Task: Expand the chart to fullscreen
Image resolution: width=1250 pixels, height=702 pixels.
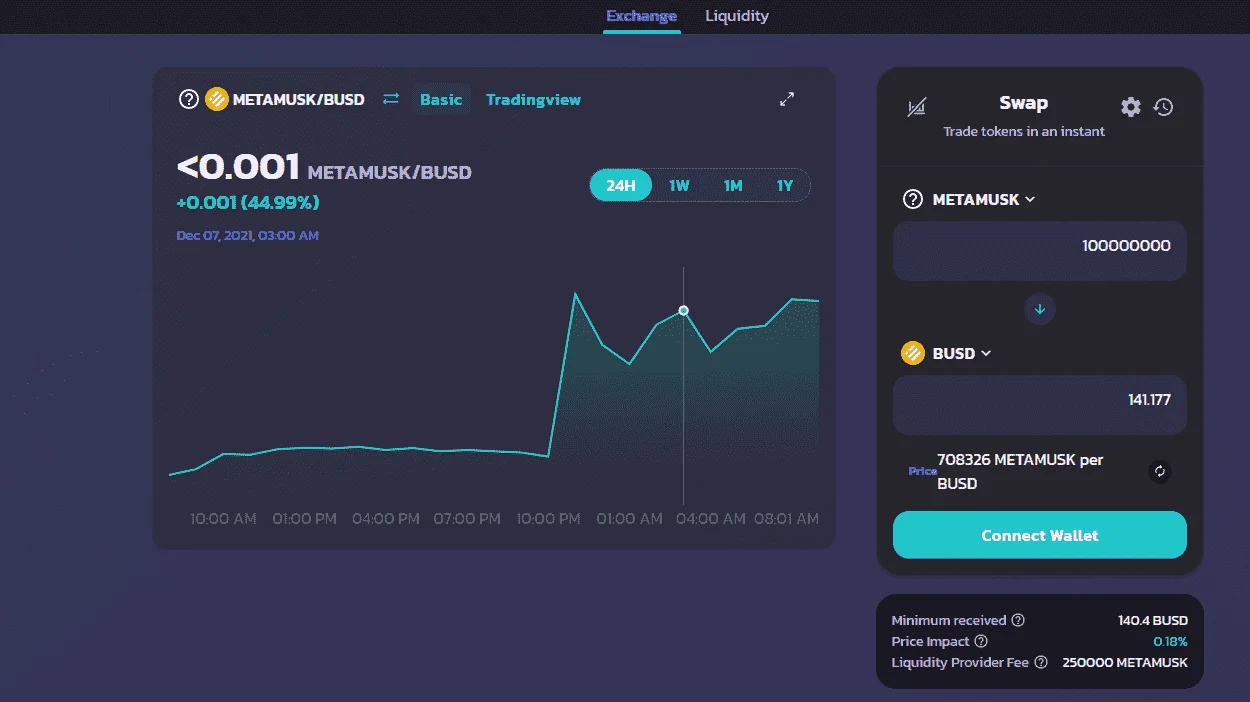Action: 787,99
